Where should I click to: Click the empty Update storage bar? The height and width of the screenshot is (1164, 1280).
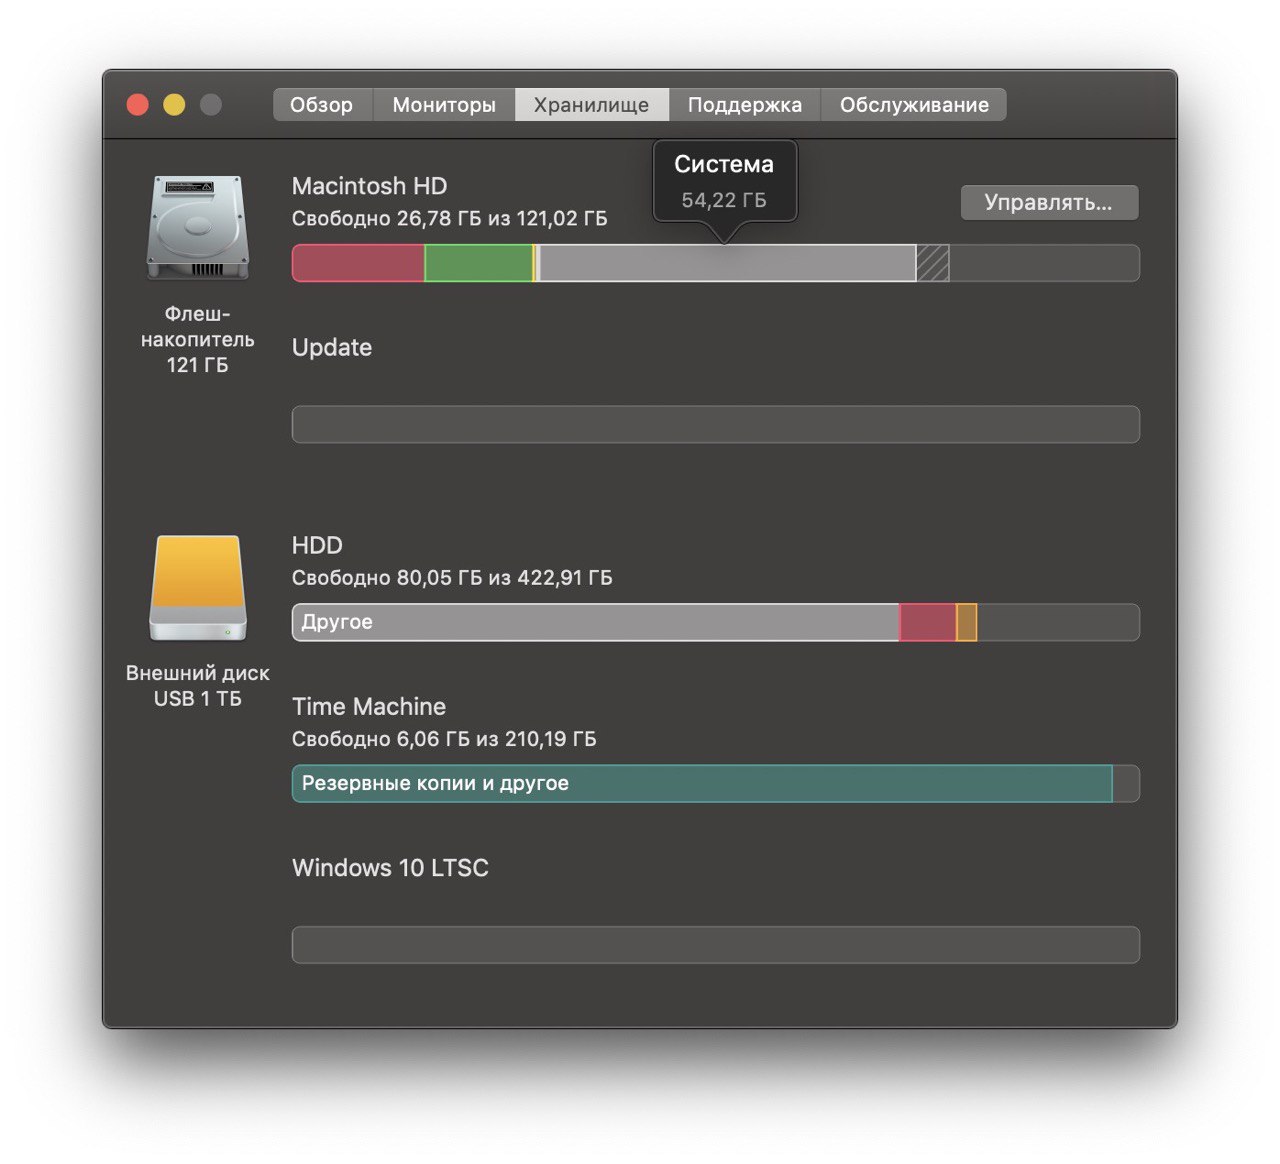tap(716, 424)
